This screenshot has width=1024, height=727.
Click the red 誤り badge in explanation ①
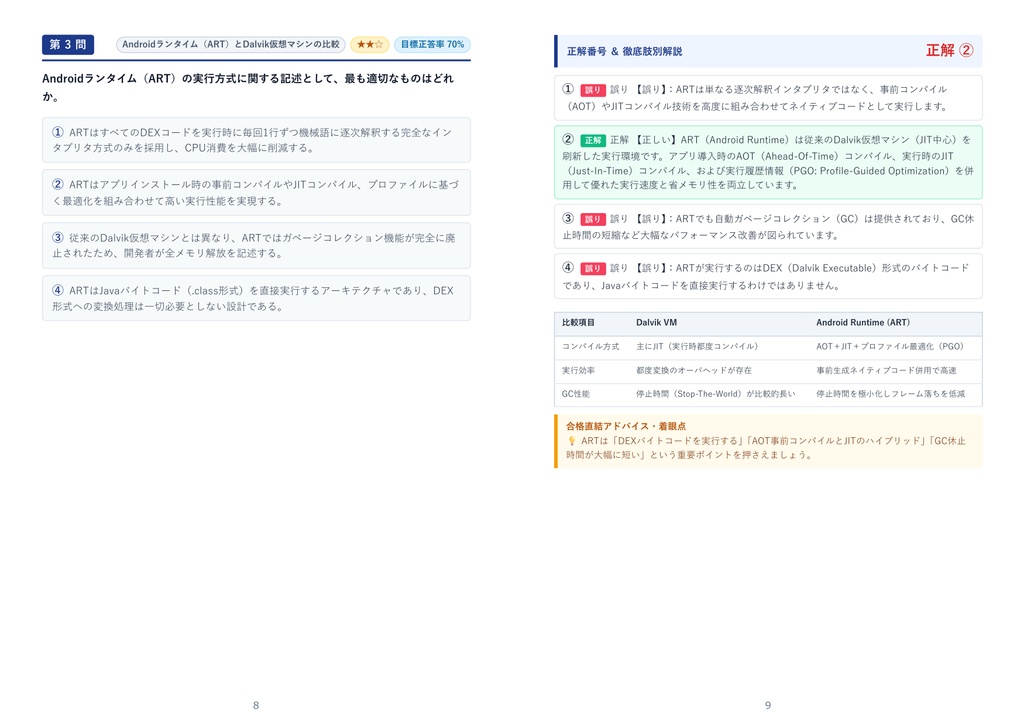point(592,90)
